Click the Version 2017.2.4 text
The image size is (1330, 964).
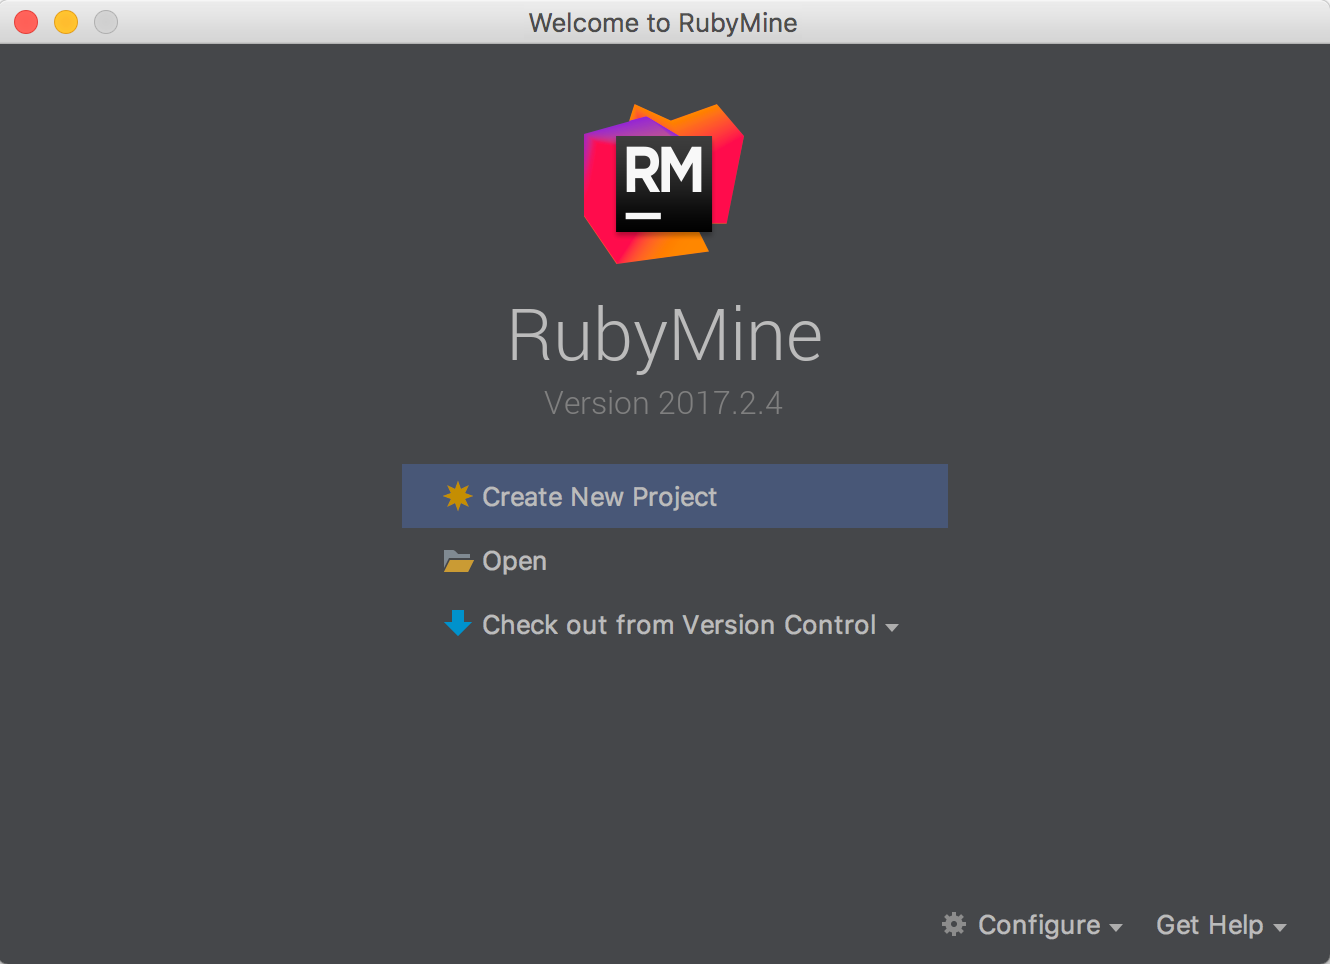664,403
